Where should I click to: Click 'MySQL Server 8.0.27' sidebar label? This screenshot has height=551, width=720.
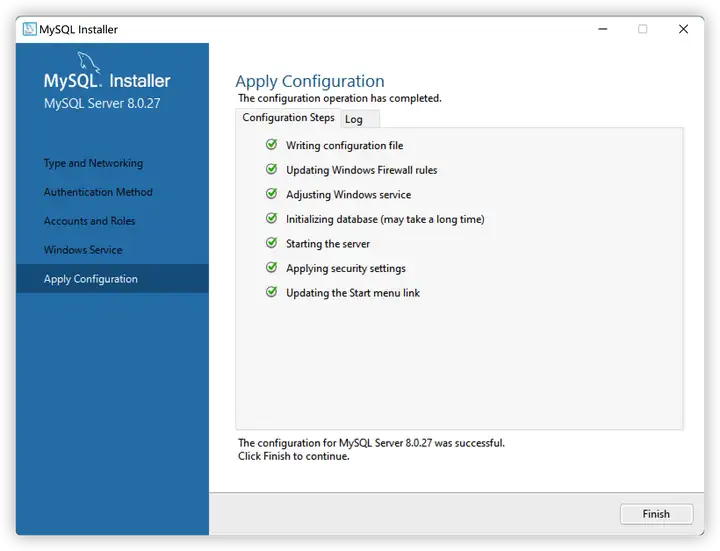102,103
